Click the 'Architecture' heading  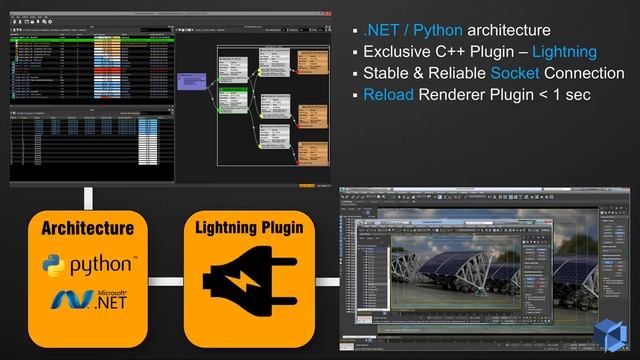point(88,228)
